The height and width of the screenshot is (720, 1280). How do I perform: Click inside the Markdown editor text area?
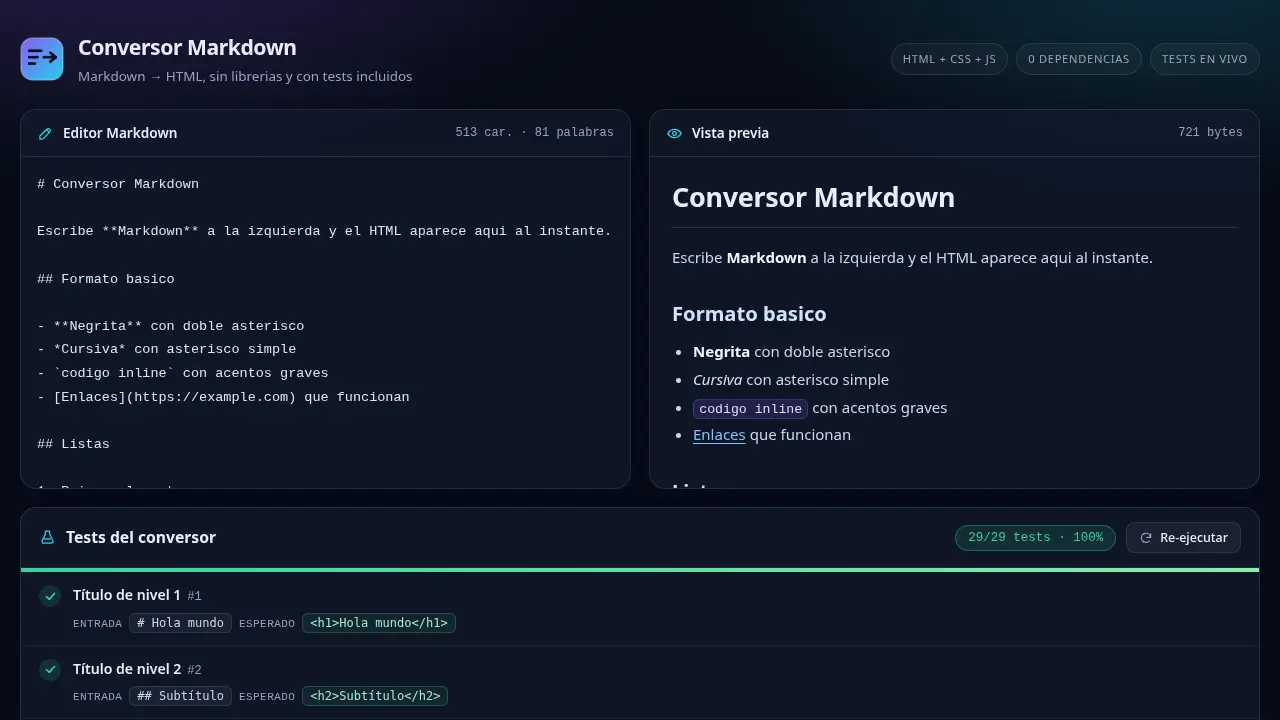325,322
